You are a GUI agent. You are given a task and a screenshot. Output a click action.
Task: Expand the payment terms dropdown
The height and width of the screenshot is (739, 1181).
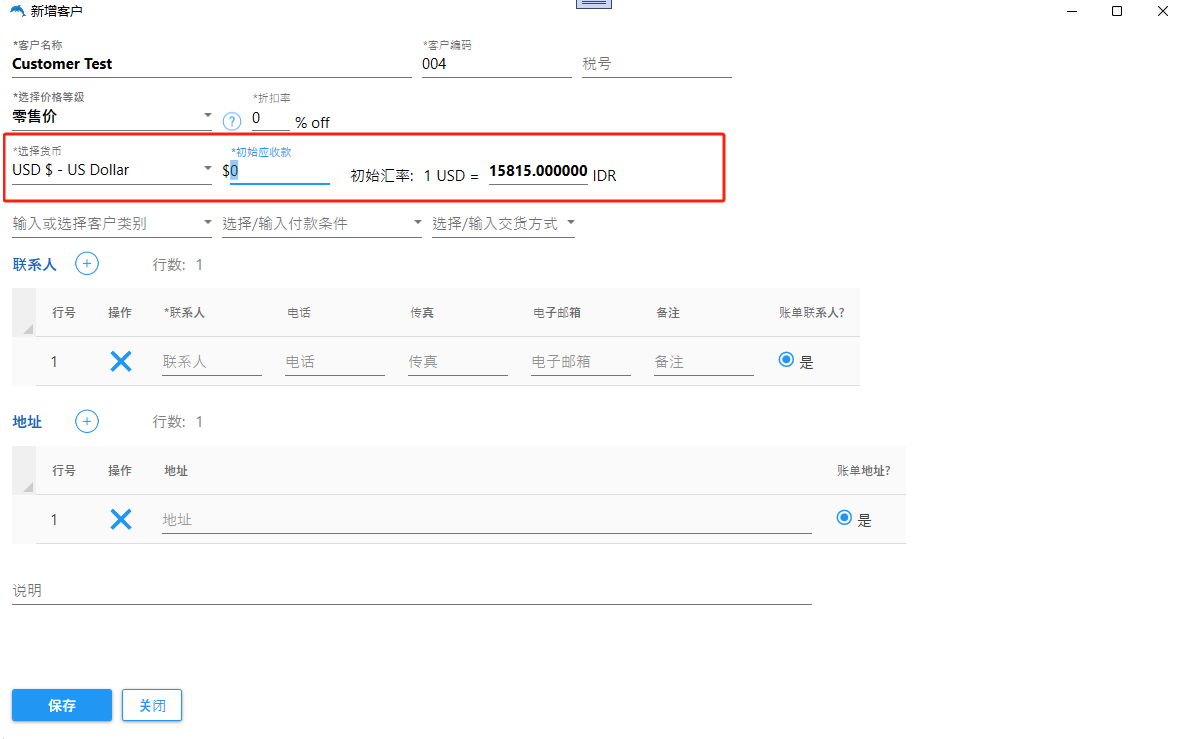[x=417, y=223]
